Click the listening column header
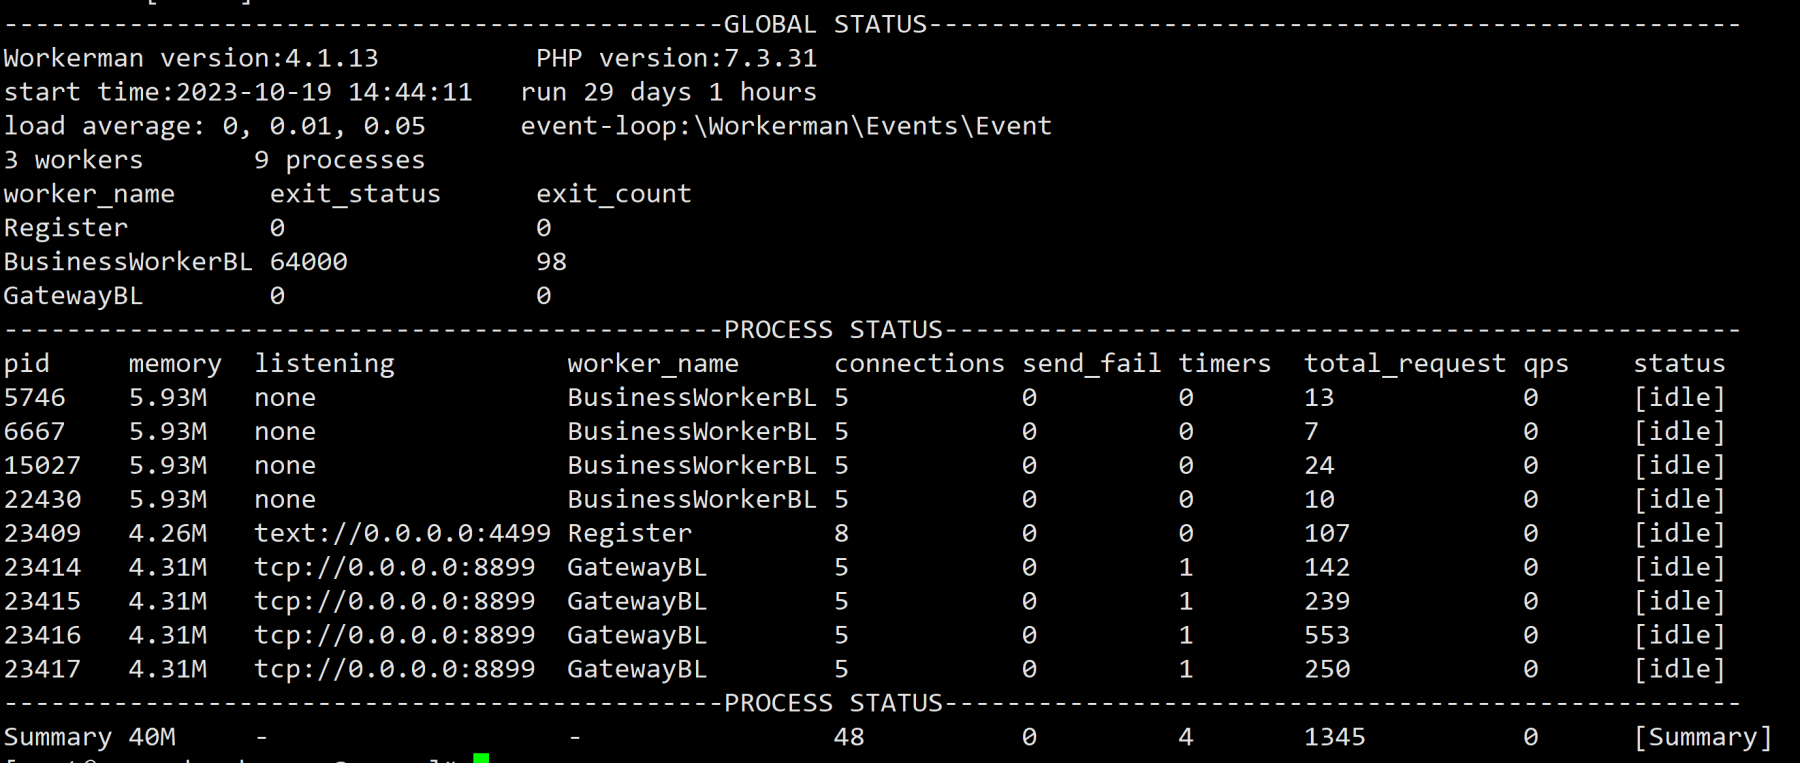Viewport: 1800px width, 763px height. 324,364
